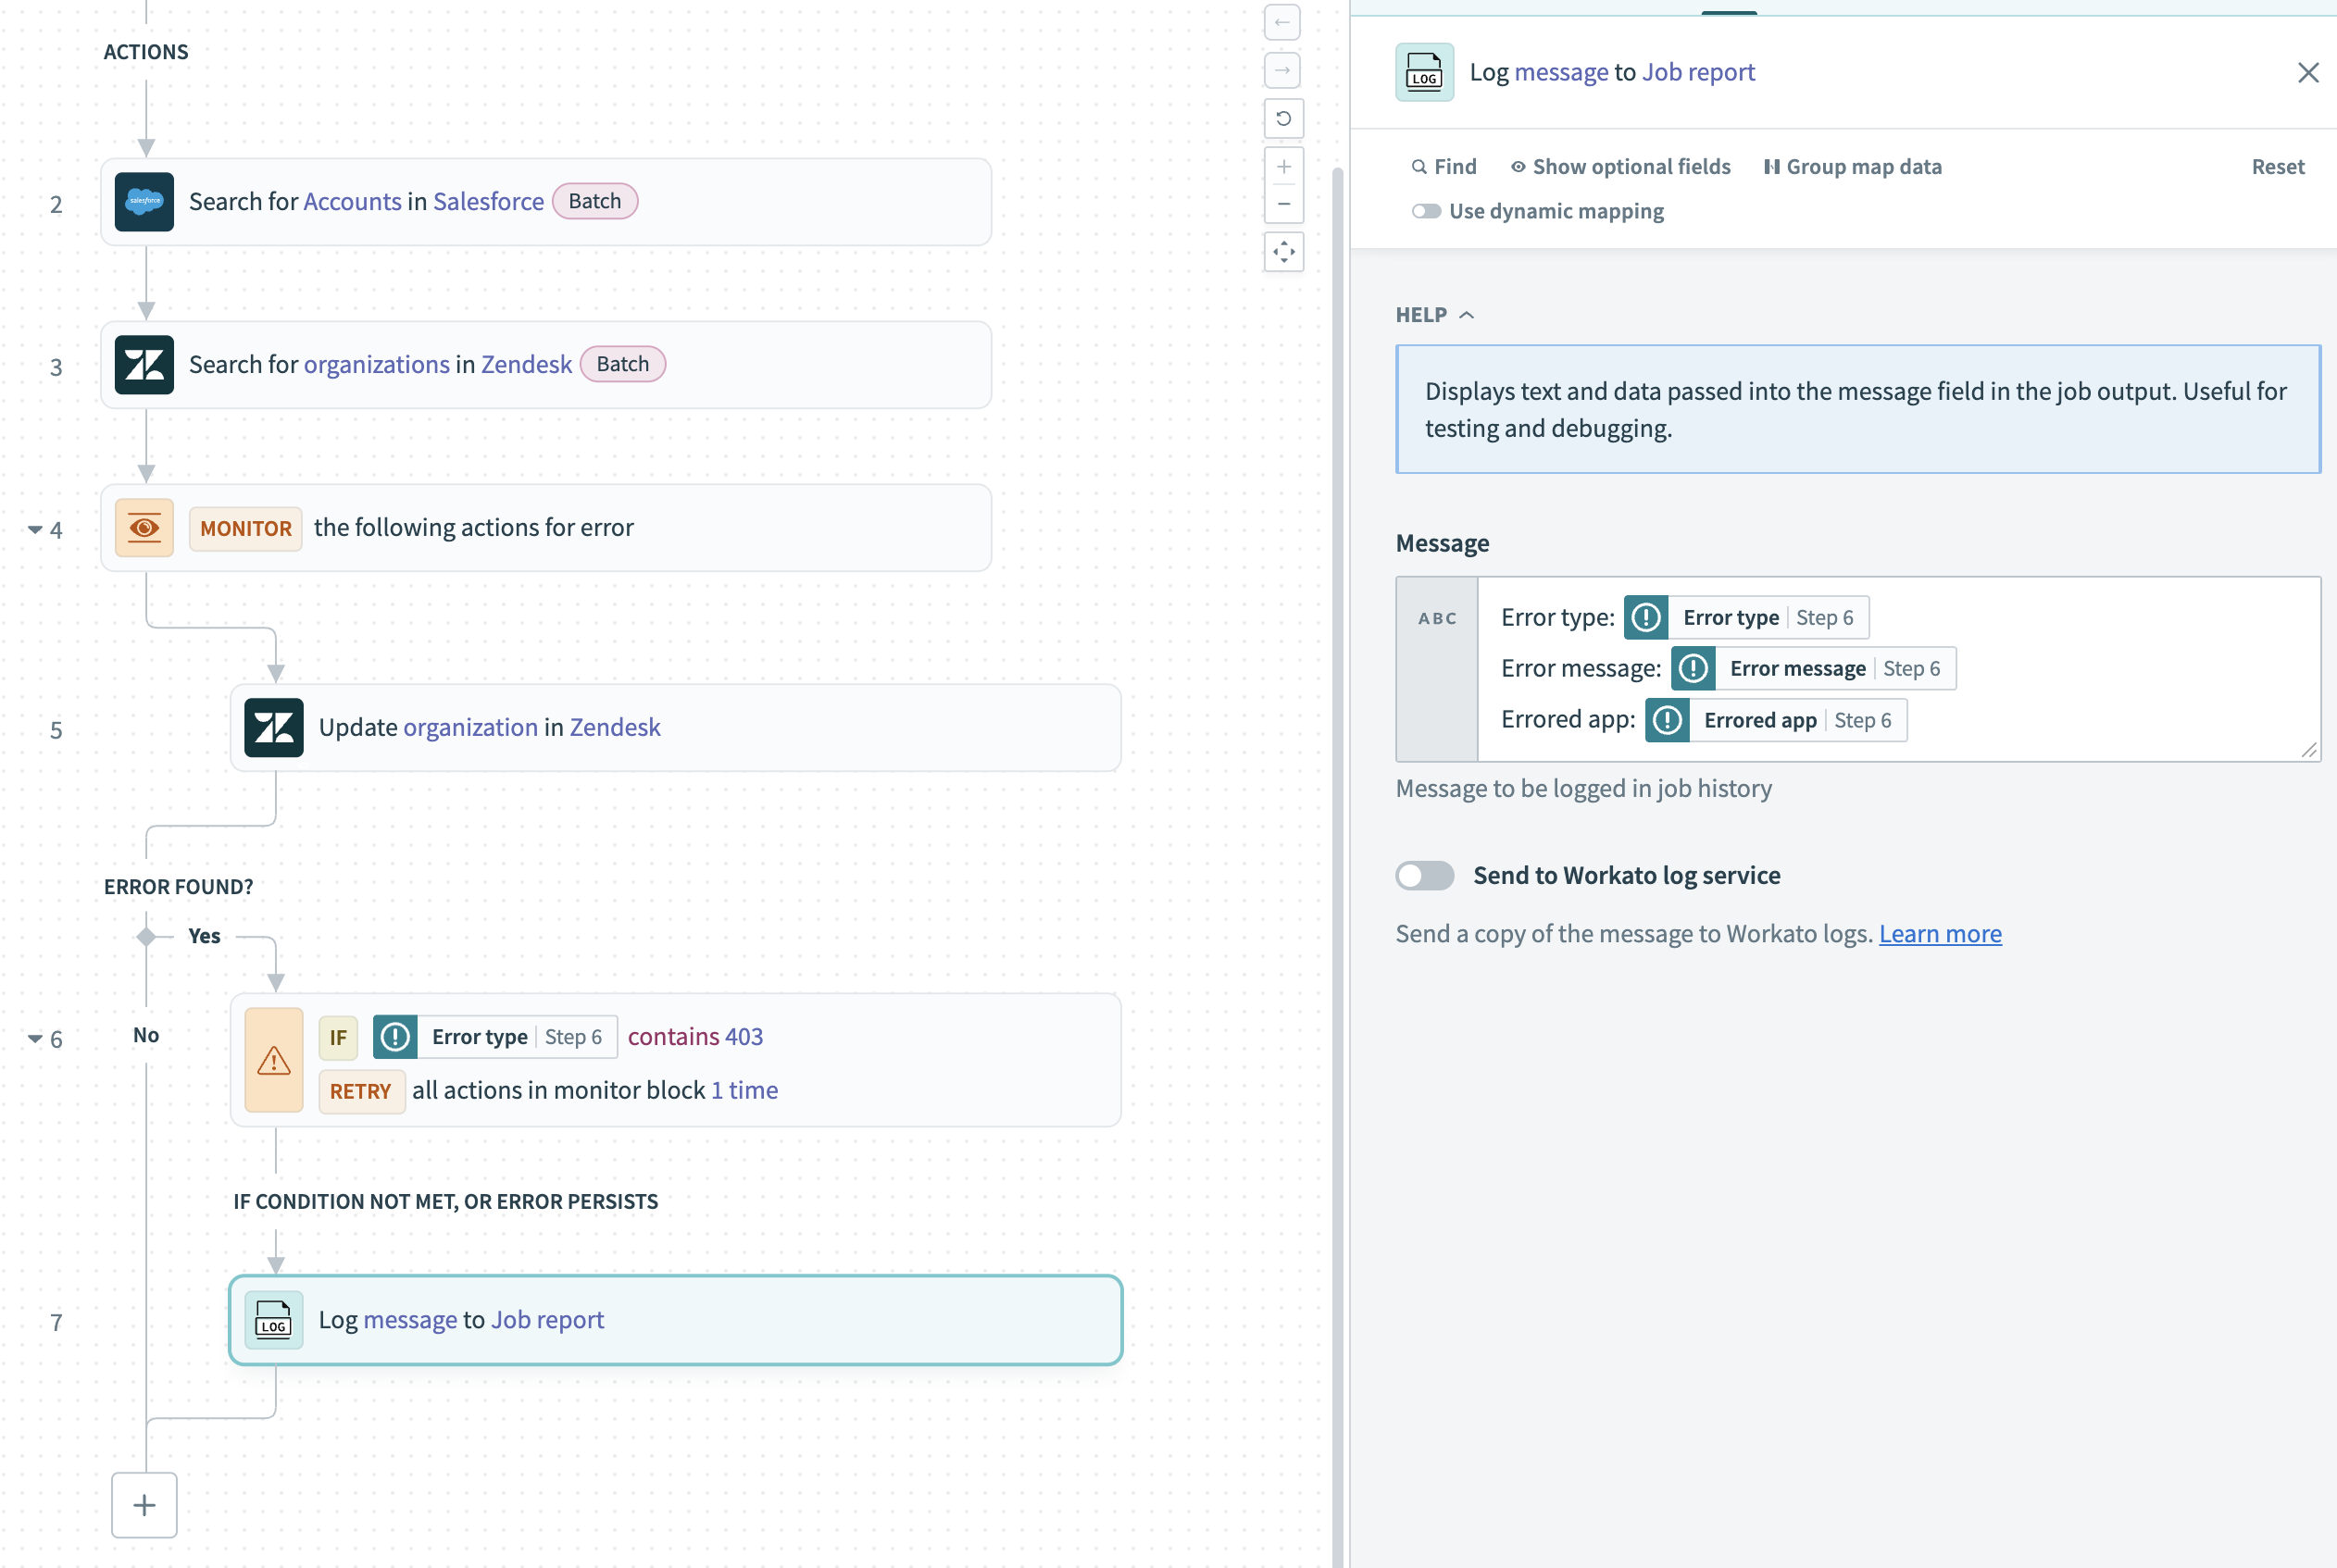Select the Zendesk icon on step 3
Viewport: 2337px width, 1568px height.
pyautogui.click(x=144, y=364)
